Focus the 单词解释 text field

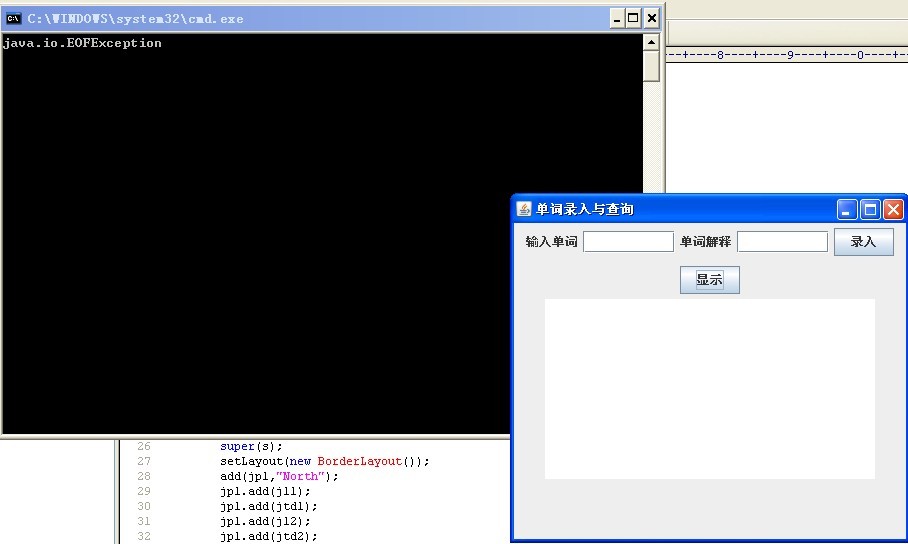click(782, 242)
